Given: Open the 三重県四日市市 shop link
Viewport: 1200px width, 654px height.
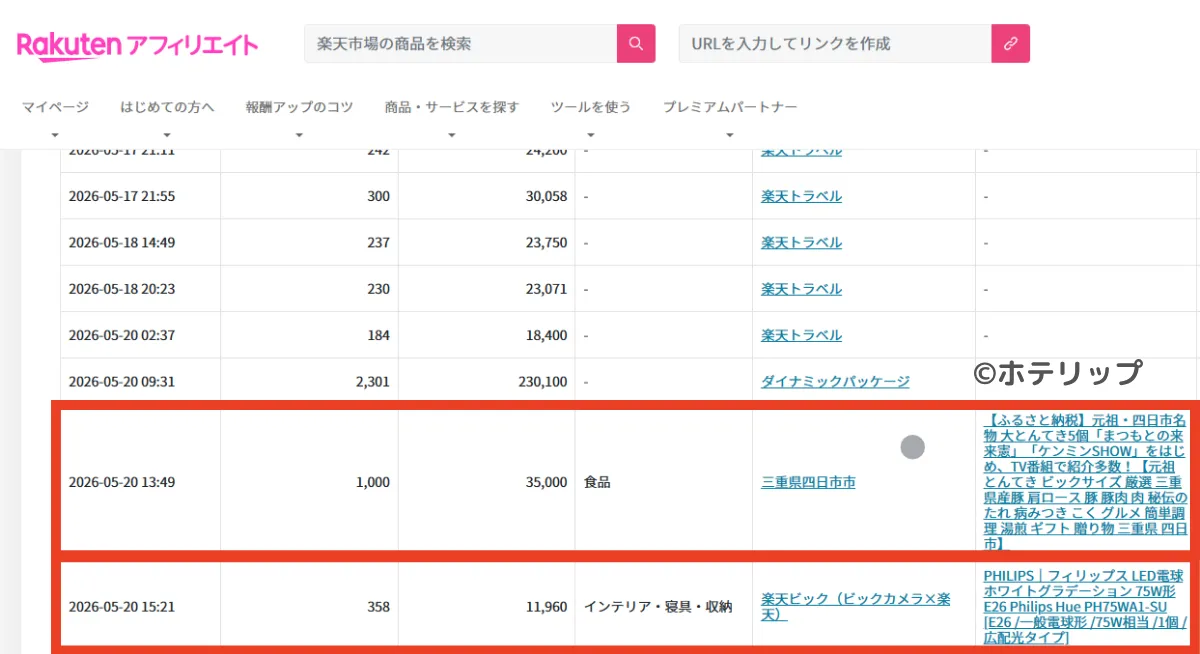Looking at the screenshot, I should coord(808,482).
